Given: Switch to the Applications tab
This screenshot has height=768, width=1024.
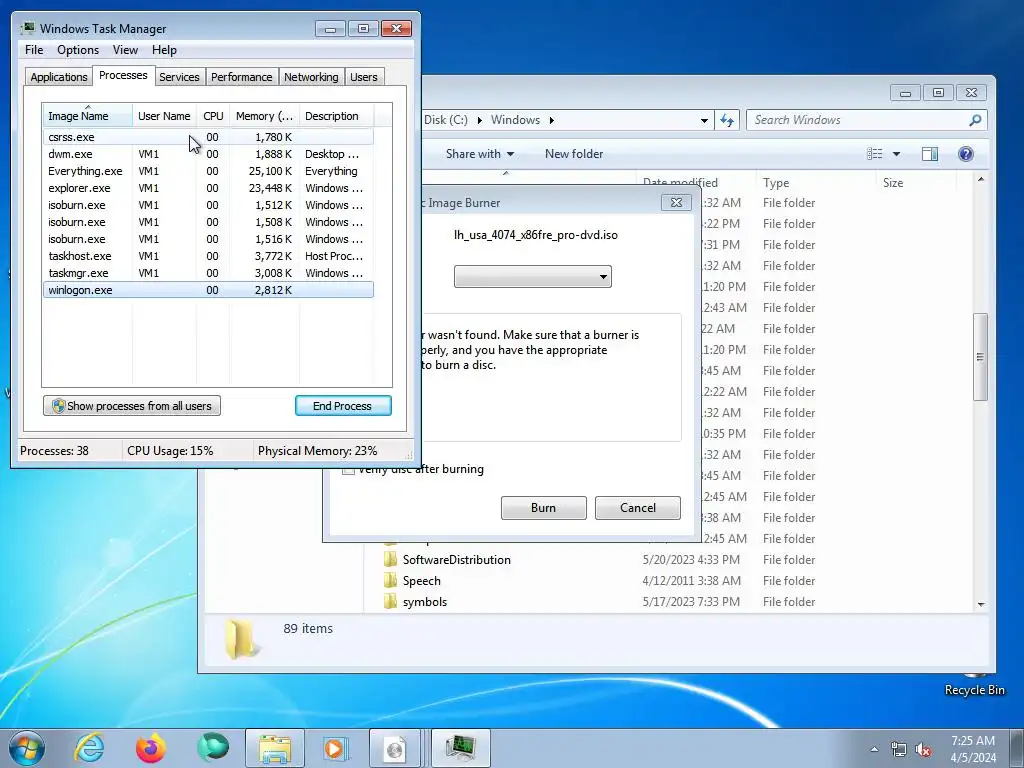Looking at the screenshot, I should pyautogui.click(x=59, y=77).
